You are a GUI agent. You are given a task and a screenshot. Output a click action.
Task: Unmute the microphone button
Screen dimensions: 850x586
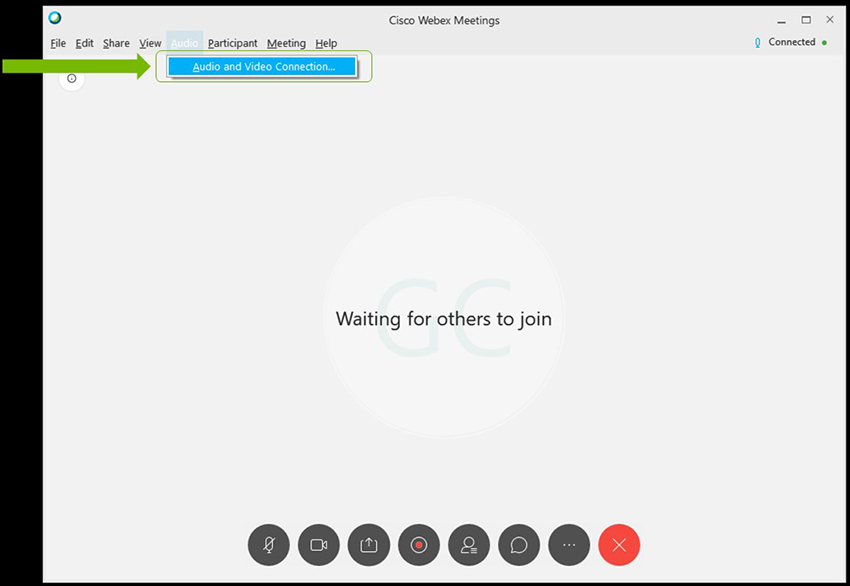tap(269, 545)
